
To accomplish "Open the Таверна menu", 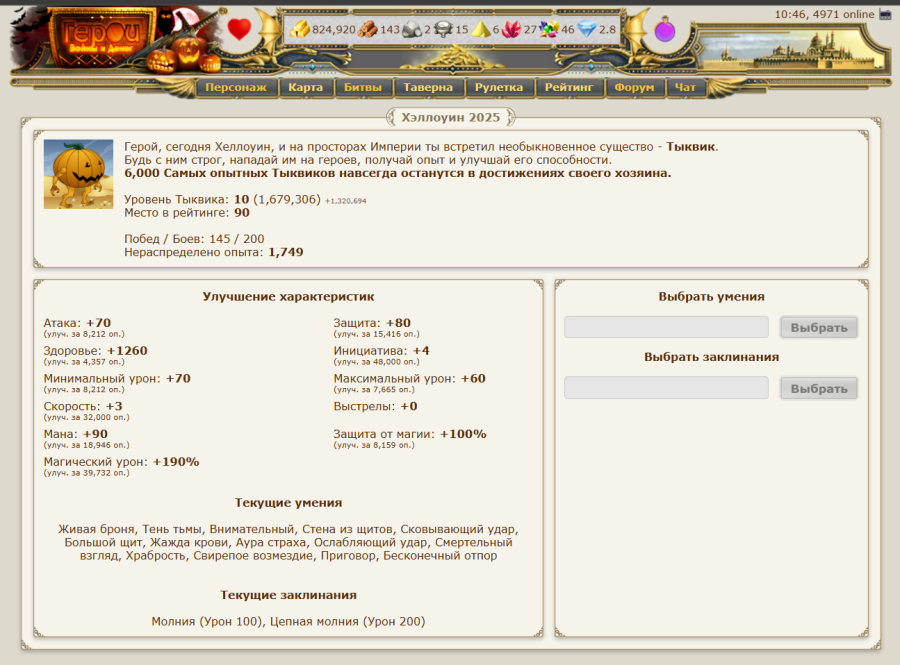I will [428, 88].
